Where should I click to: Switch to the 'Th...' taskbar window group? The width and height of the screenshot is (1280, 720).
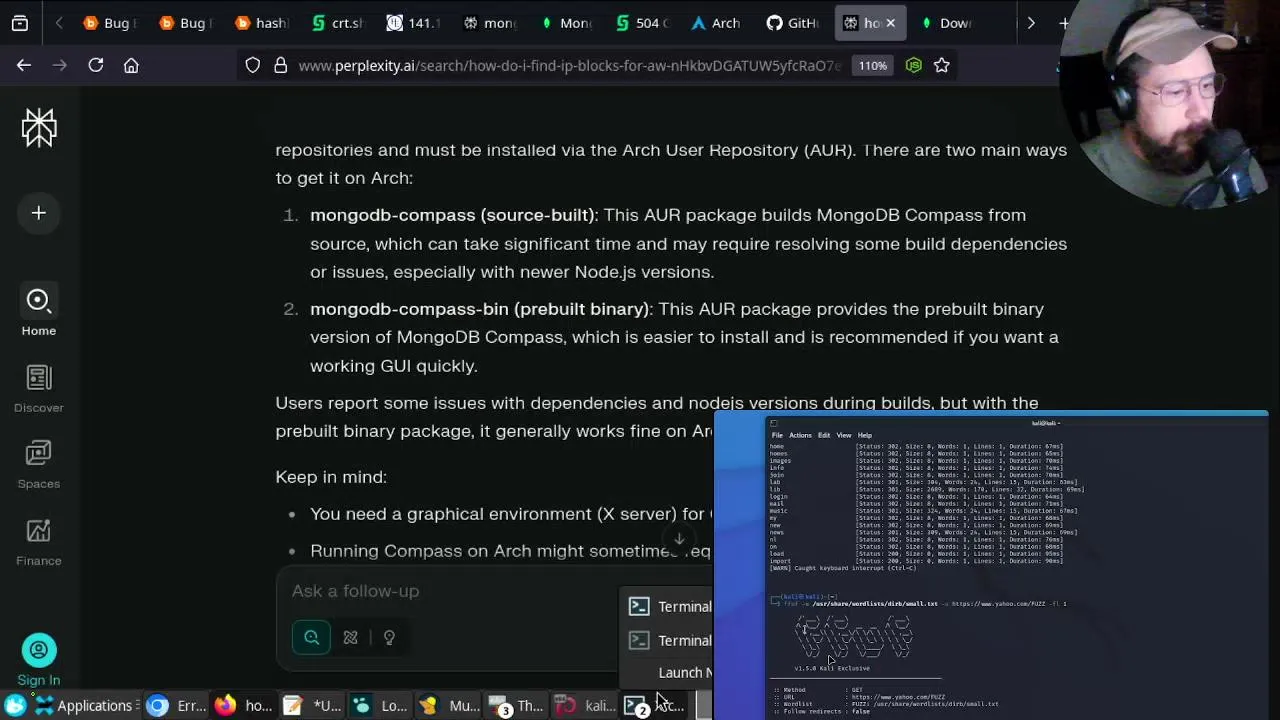click(x=517, y=705)
